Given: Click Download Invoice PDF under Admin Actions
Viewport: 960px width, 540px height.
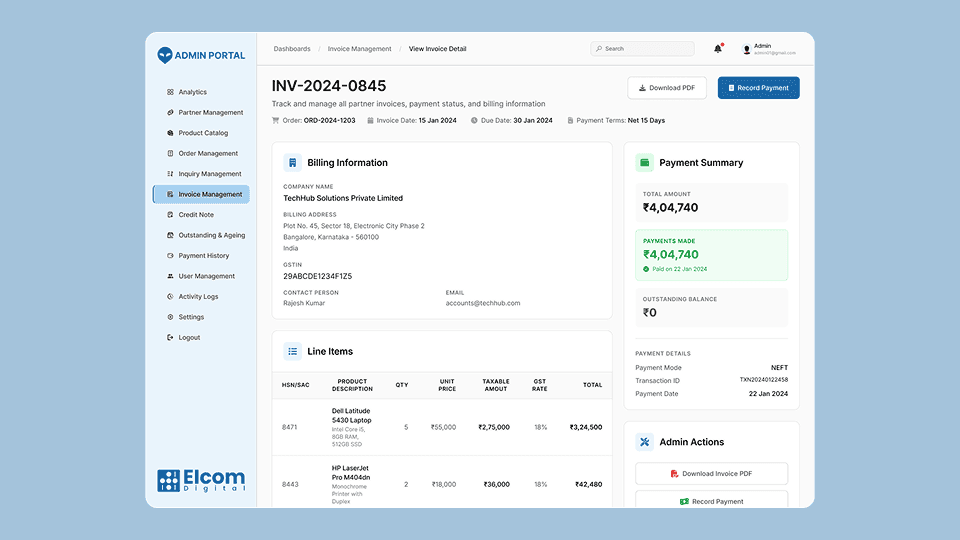Looking at the screenshot, I should coord(711,474).
